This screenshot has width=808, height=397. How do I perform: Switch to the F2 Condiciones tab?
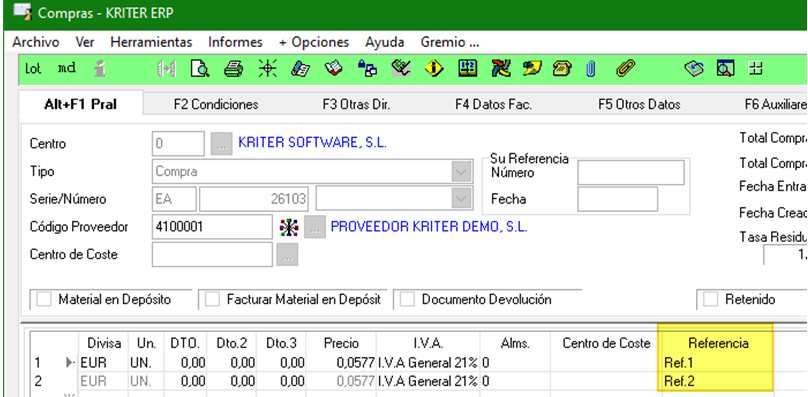216,105
